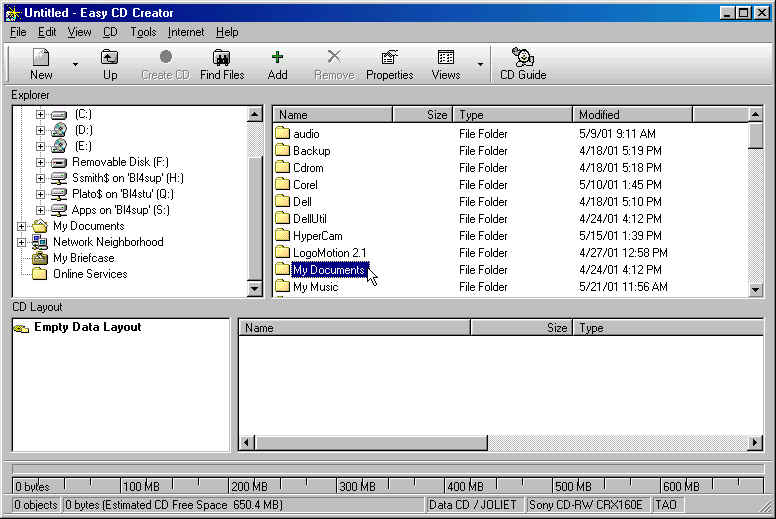Open the Tools menu
Screen dimensions: 776x519
coord(143,32)
